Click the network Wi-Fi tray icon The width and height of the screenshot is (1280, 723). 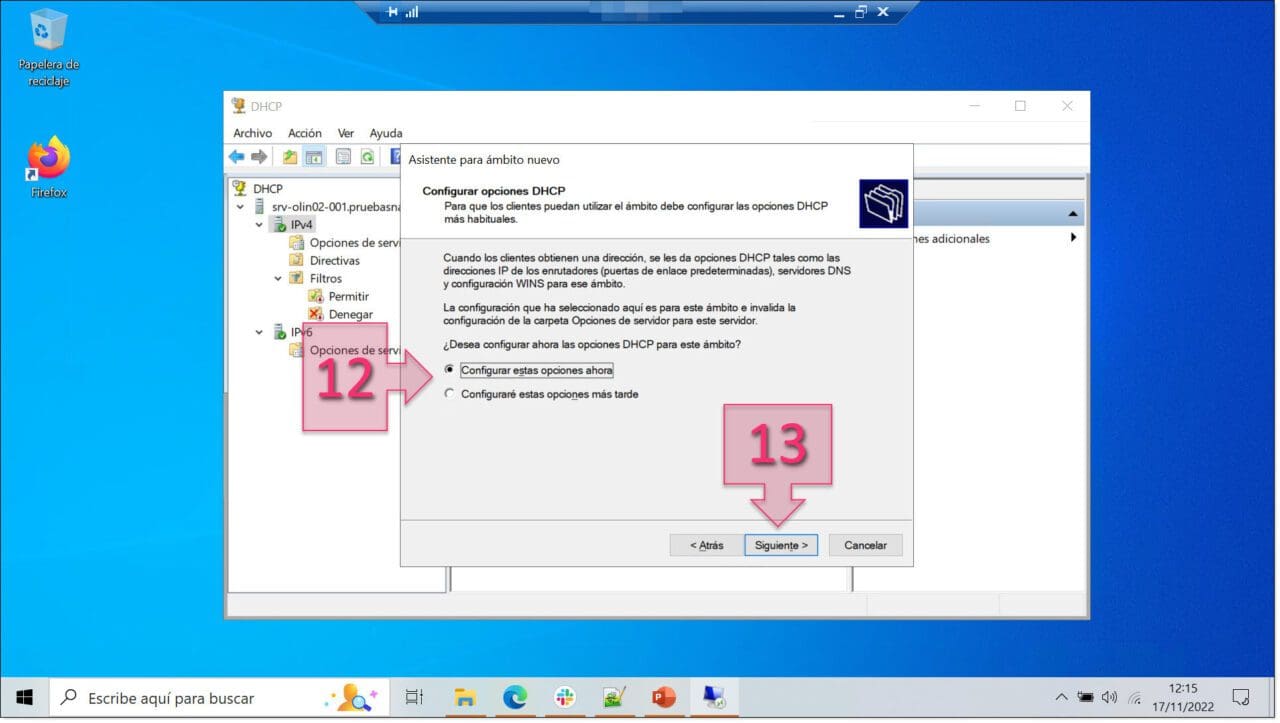coord(1135,697)
